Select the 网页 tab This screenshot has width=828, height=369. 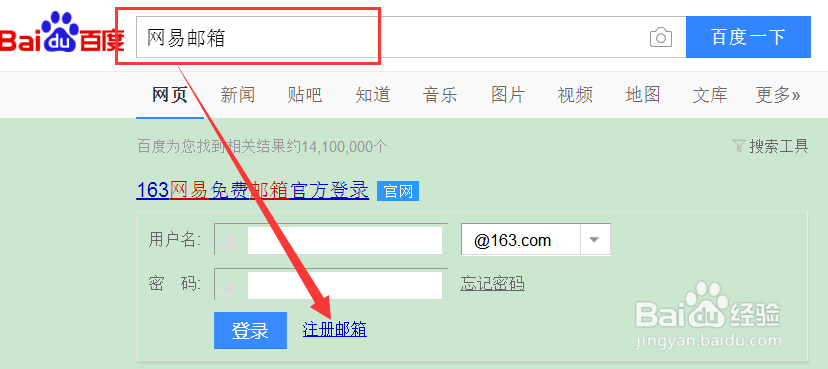170,95
